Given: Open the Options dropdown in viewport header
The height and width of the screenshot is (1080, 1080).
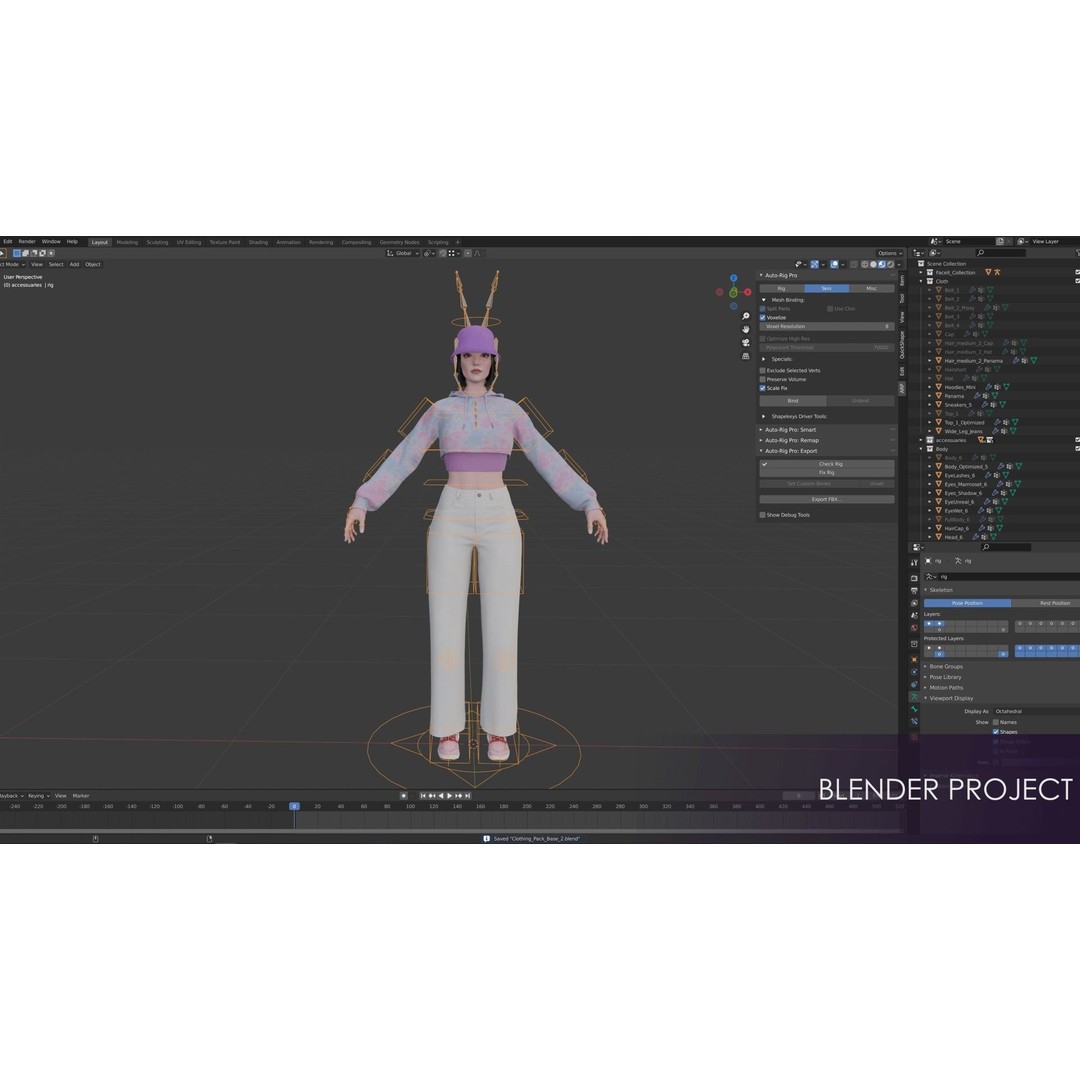Looking at the screenshot, I should tap(889, 253).
